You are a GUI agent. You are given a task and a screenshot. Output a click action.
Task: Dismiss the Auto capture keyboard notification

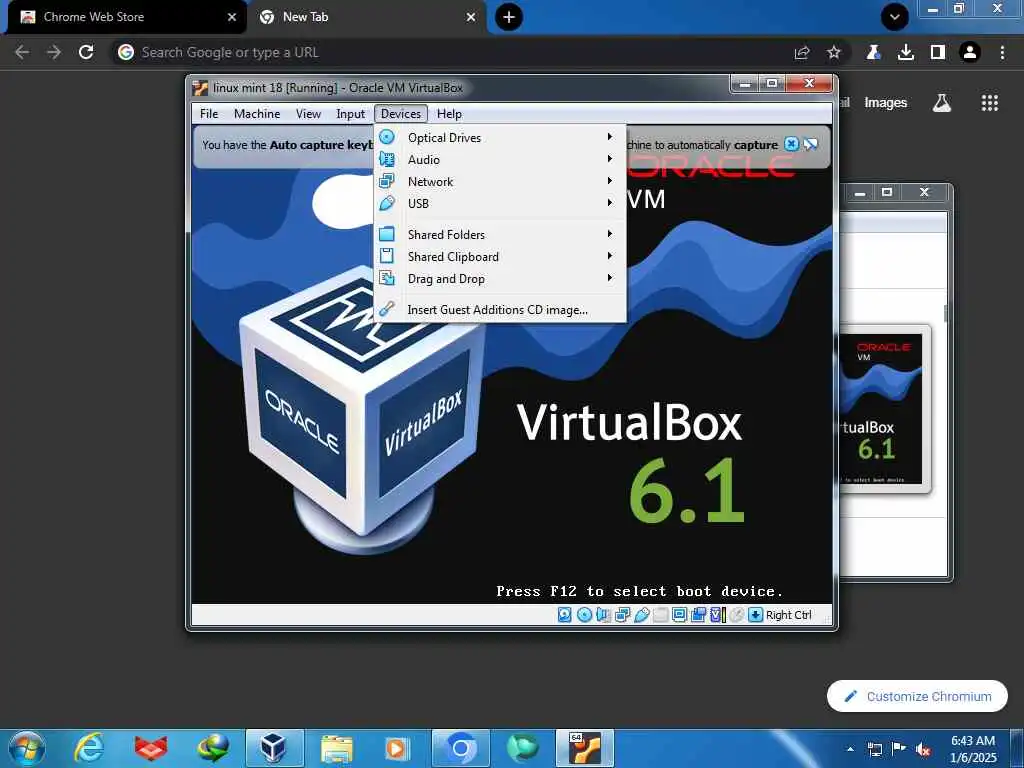[x=791, y=144]
